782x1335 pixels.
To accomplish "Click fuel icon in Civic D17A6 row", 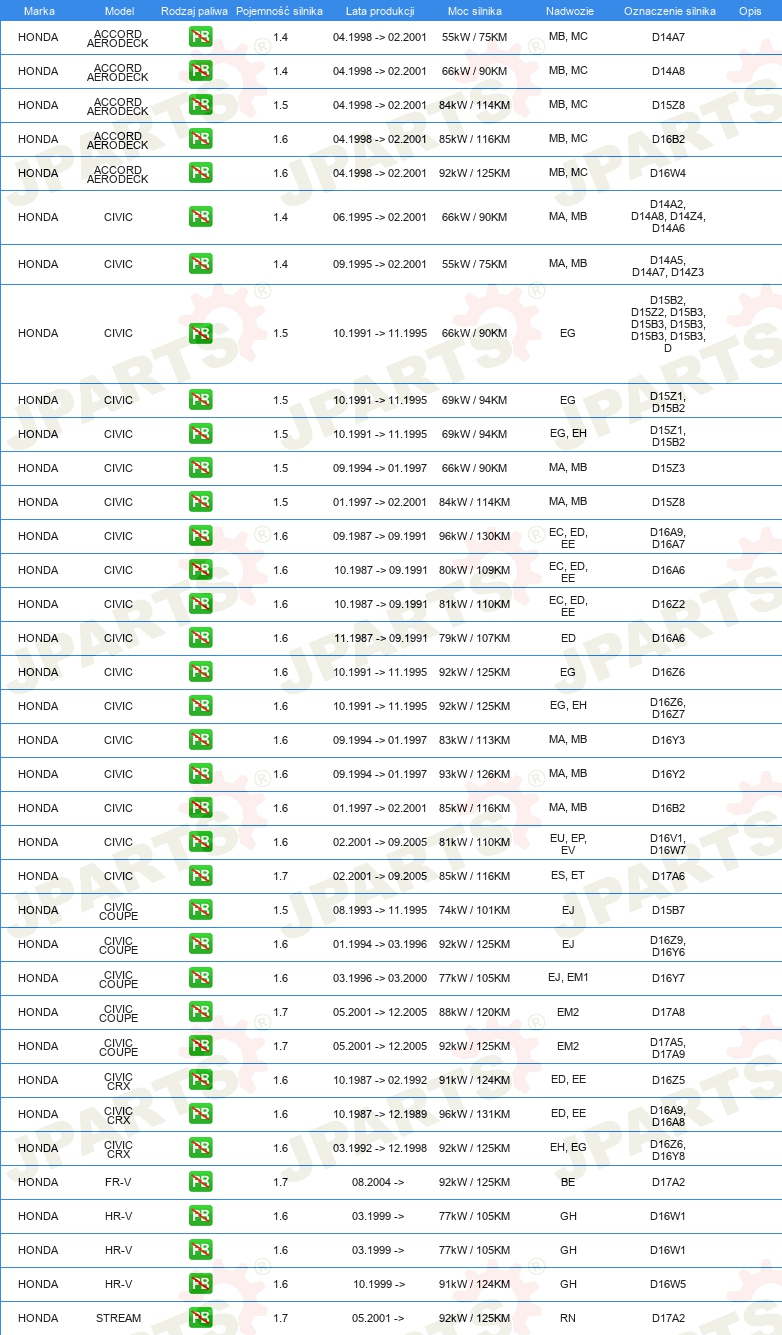I will (x=200, y=876).
